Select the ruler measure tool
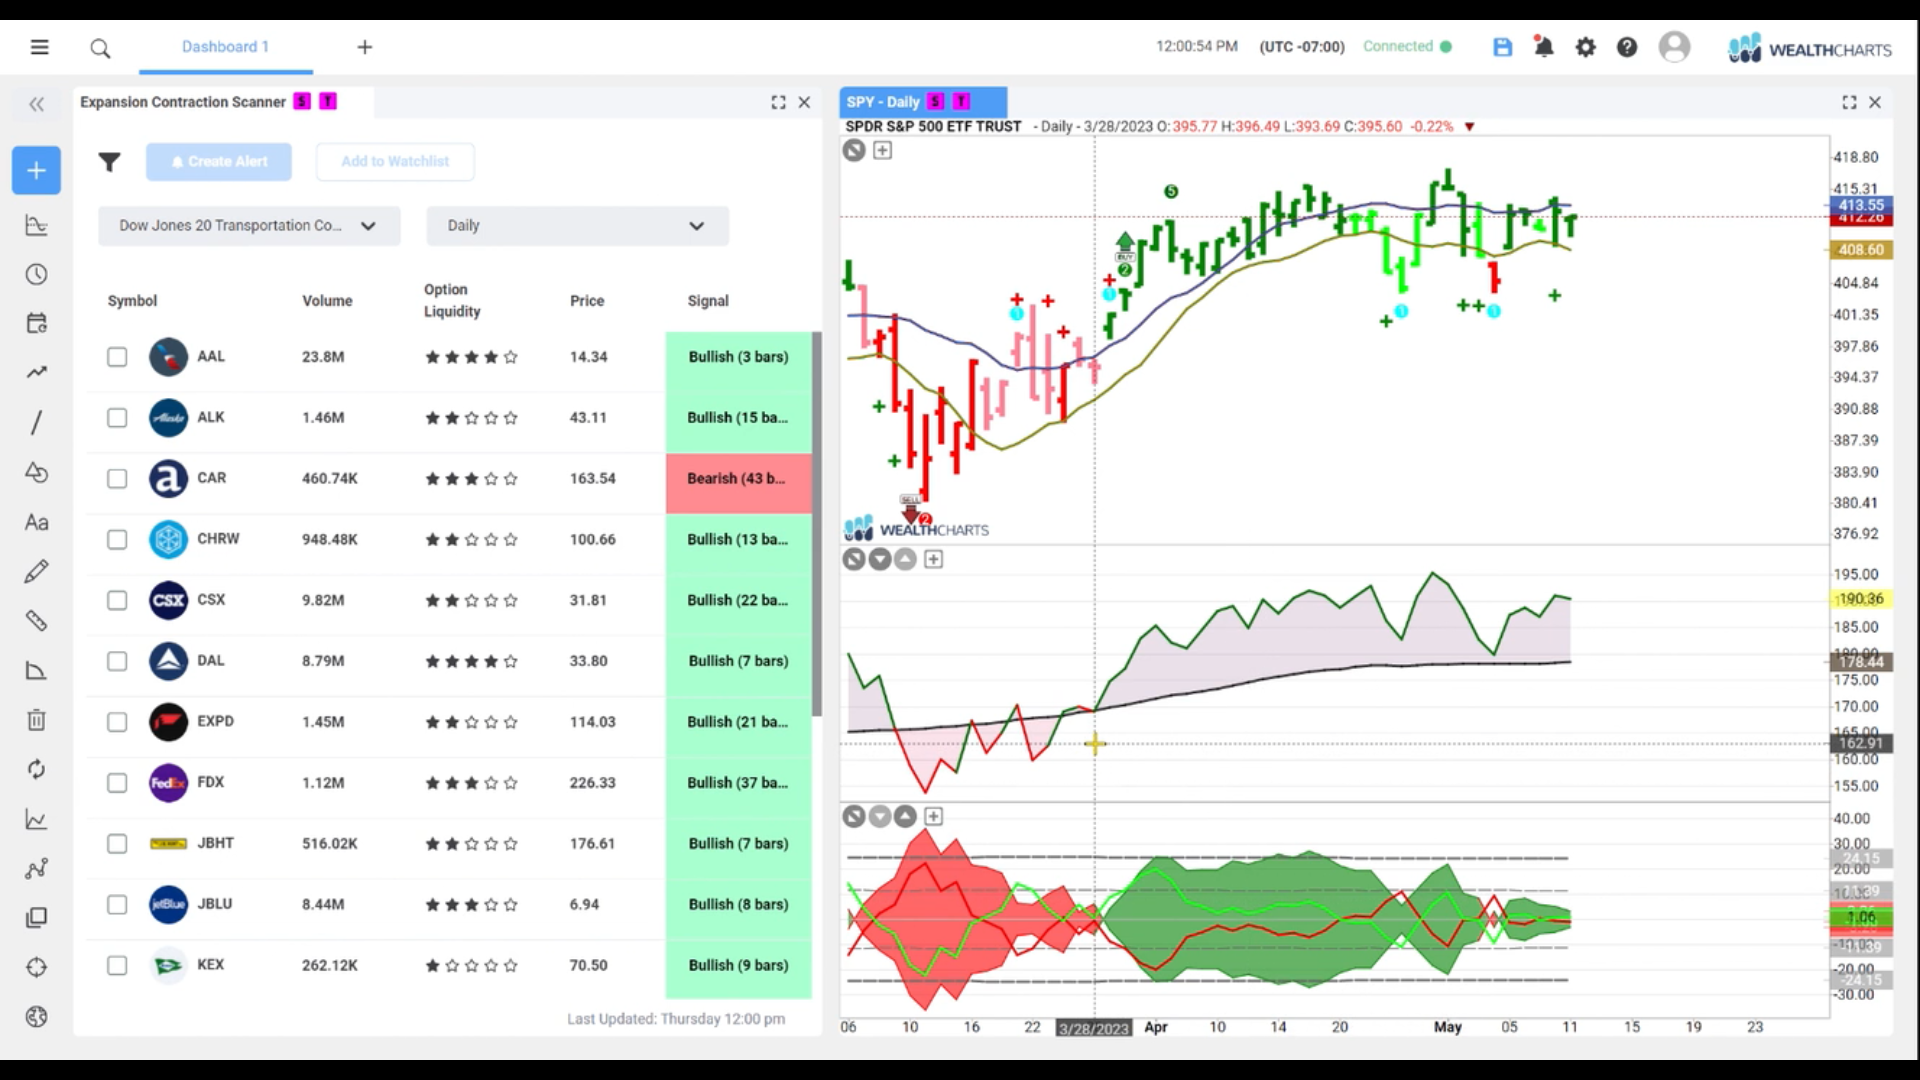The width and height of the screenshot is (1920, 1080). coord(36,621)
